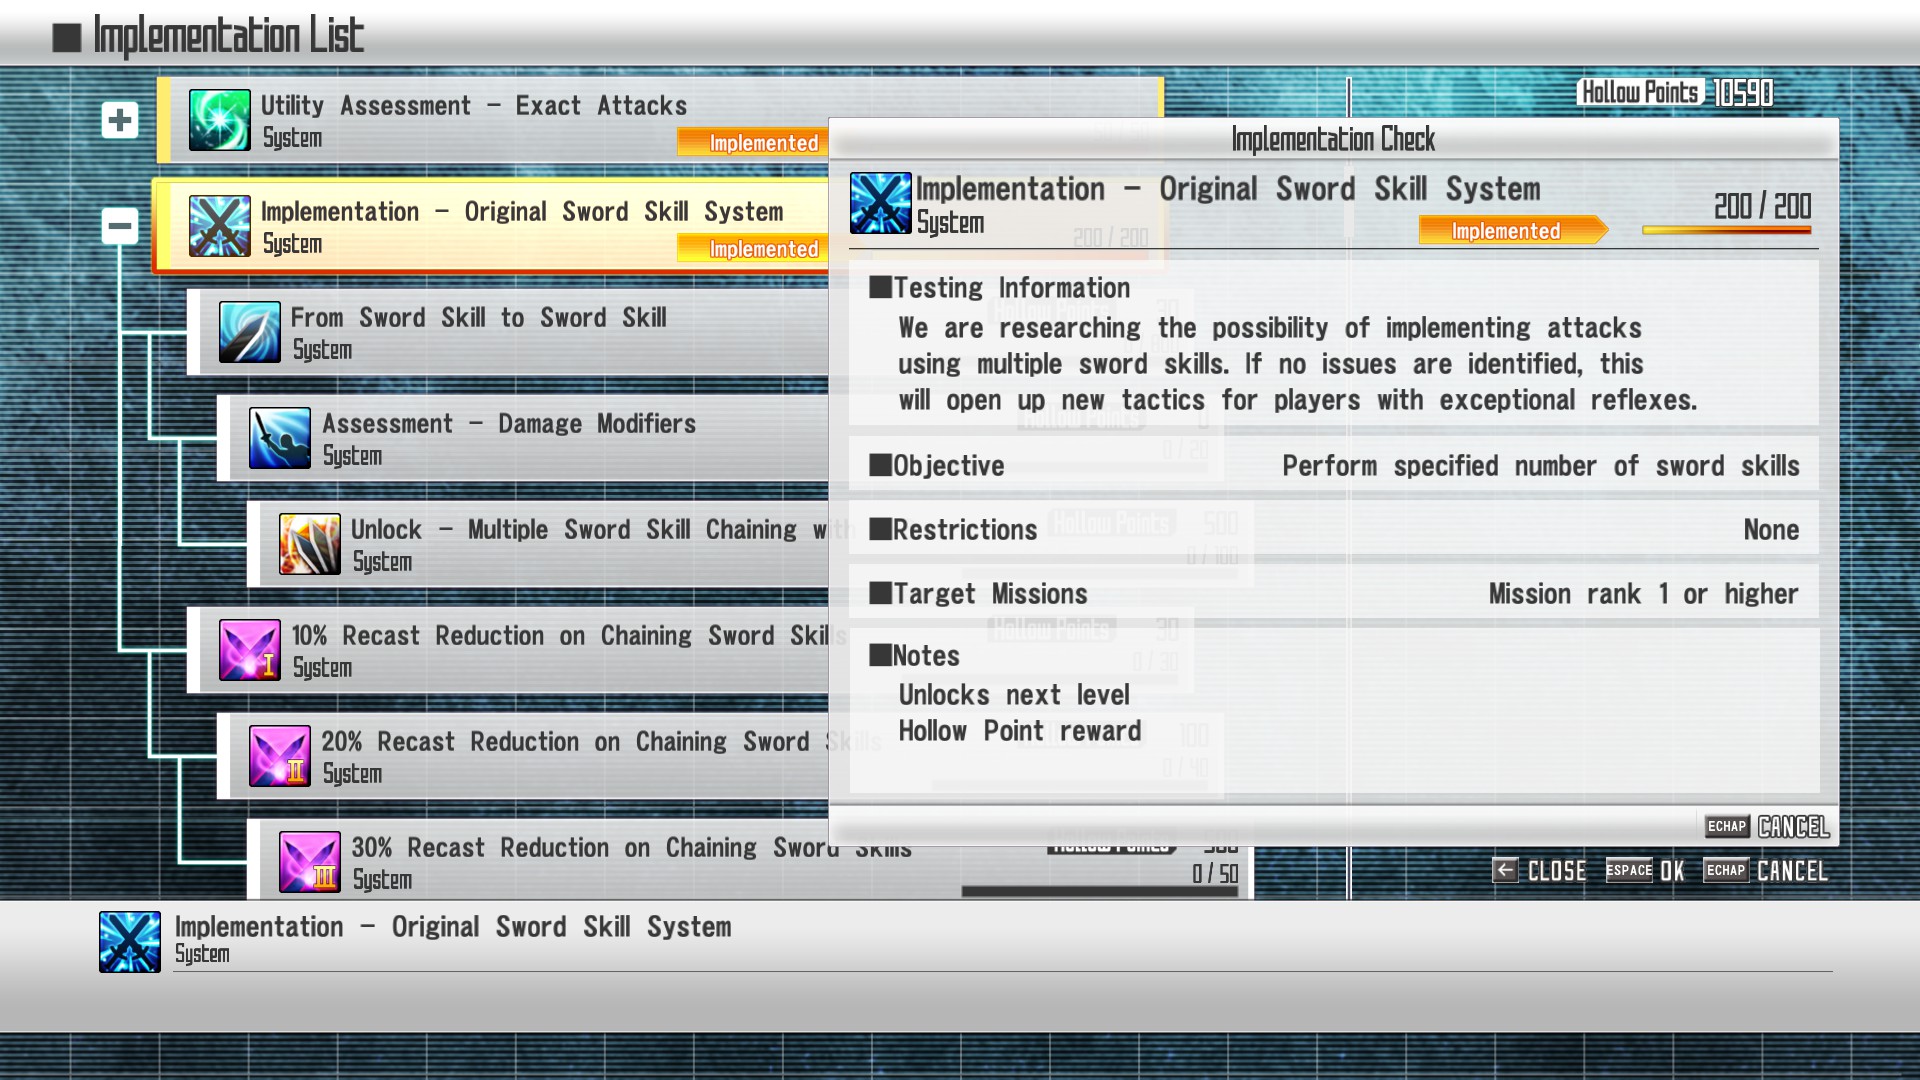Click the 30% Recast Reduction icon
This screenshot has height=1080, width=1920.
click(x=309, y=862)
